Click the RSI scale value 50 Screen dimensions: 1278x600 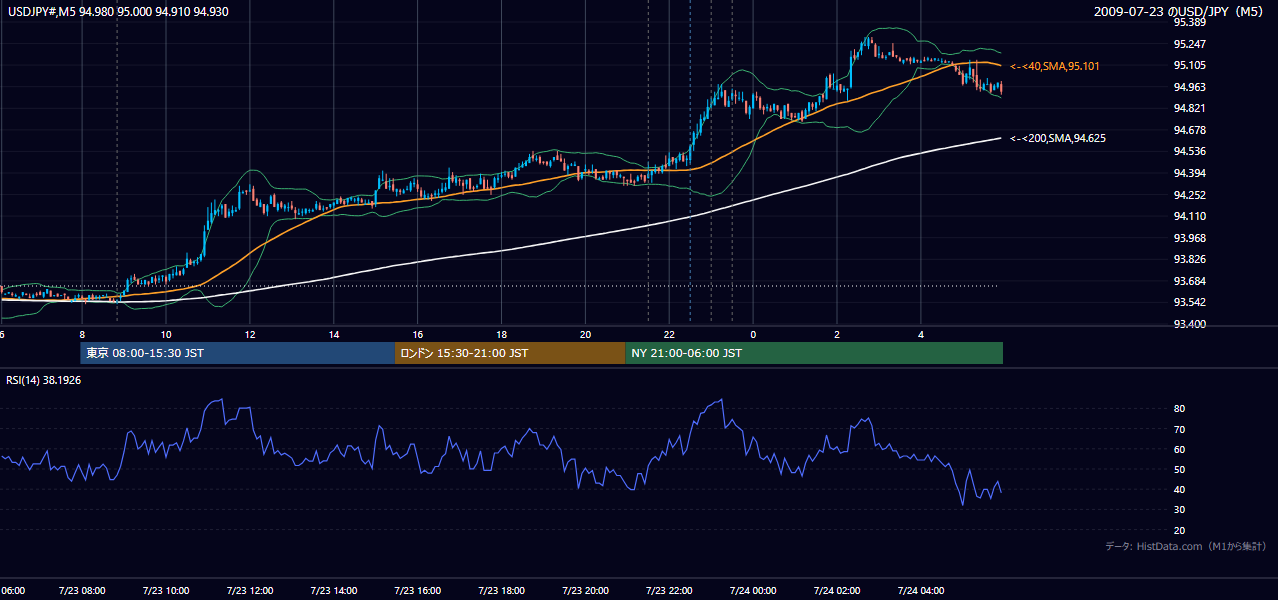tap(1180, 469)
